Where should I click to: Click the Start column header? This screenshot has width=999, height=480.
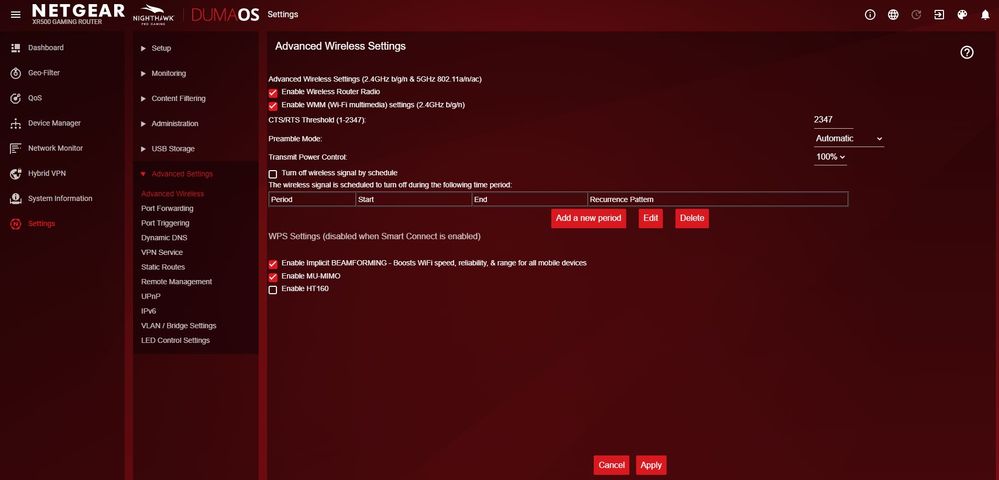pos(413,200)
